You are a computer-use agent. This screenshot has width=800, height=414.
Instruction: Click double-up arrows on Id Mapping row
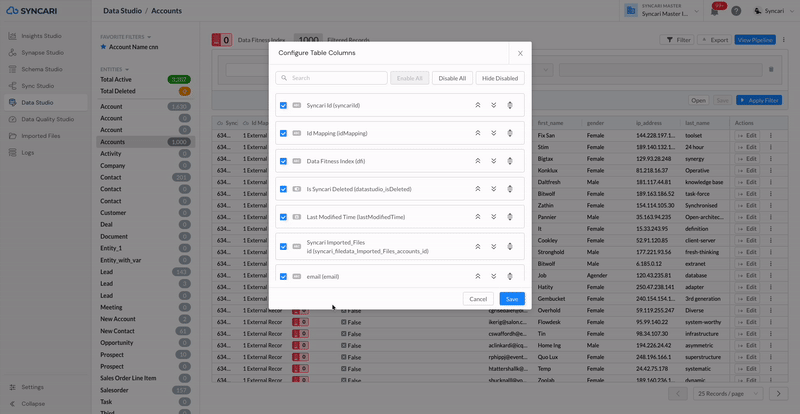point(478,133)
